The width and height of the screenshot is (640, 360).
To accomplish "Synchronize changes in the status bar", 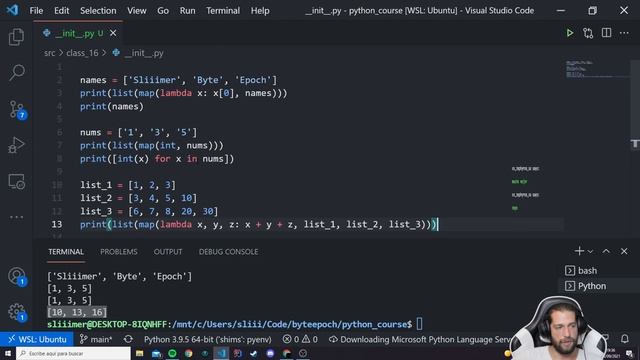I will coord(128,339).
